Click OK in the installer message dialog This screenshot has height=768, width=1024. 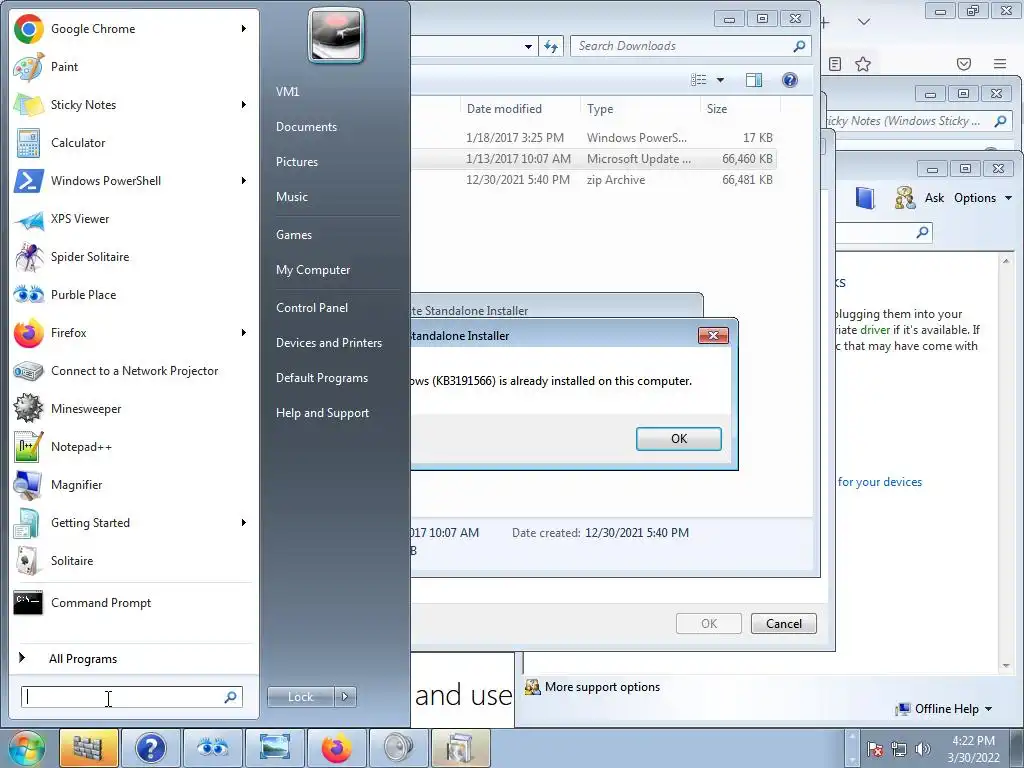[679, 439]
